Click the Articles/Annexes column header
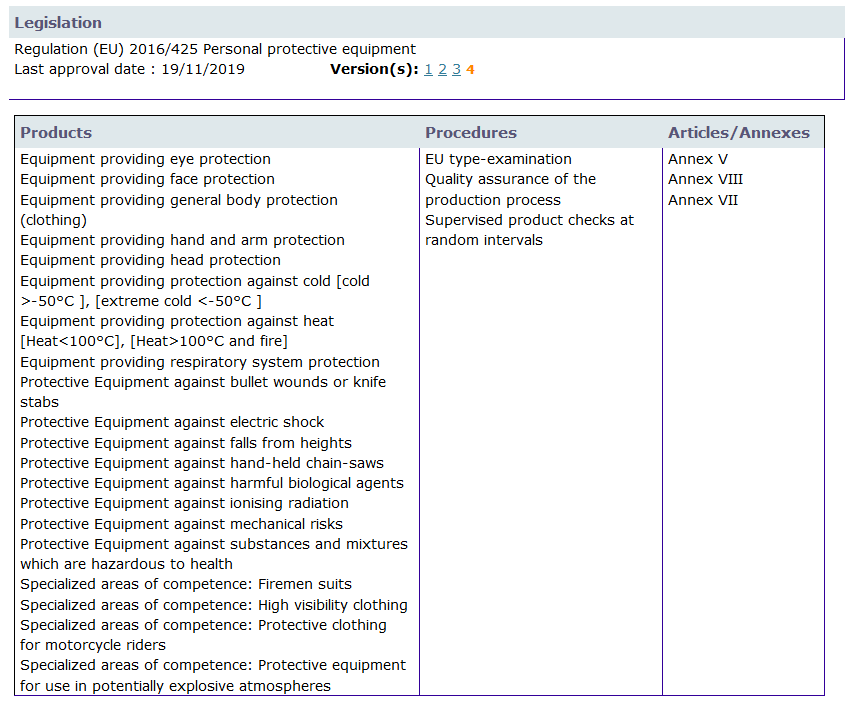 [x=739, y=133]
